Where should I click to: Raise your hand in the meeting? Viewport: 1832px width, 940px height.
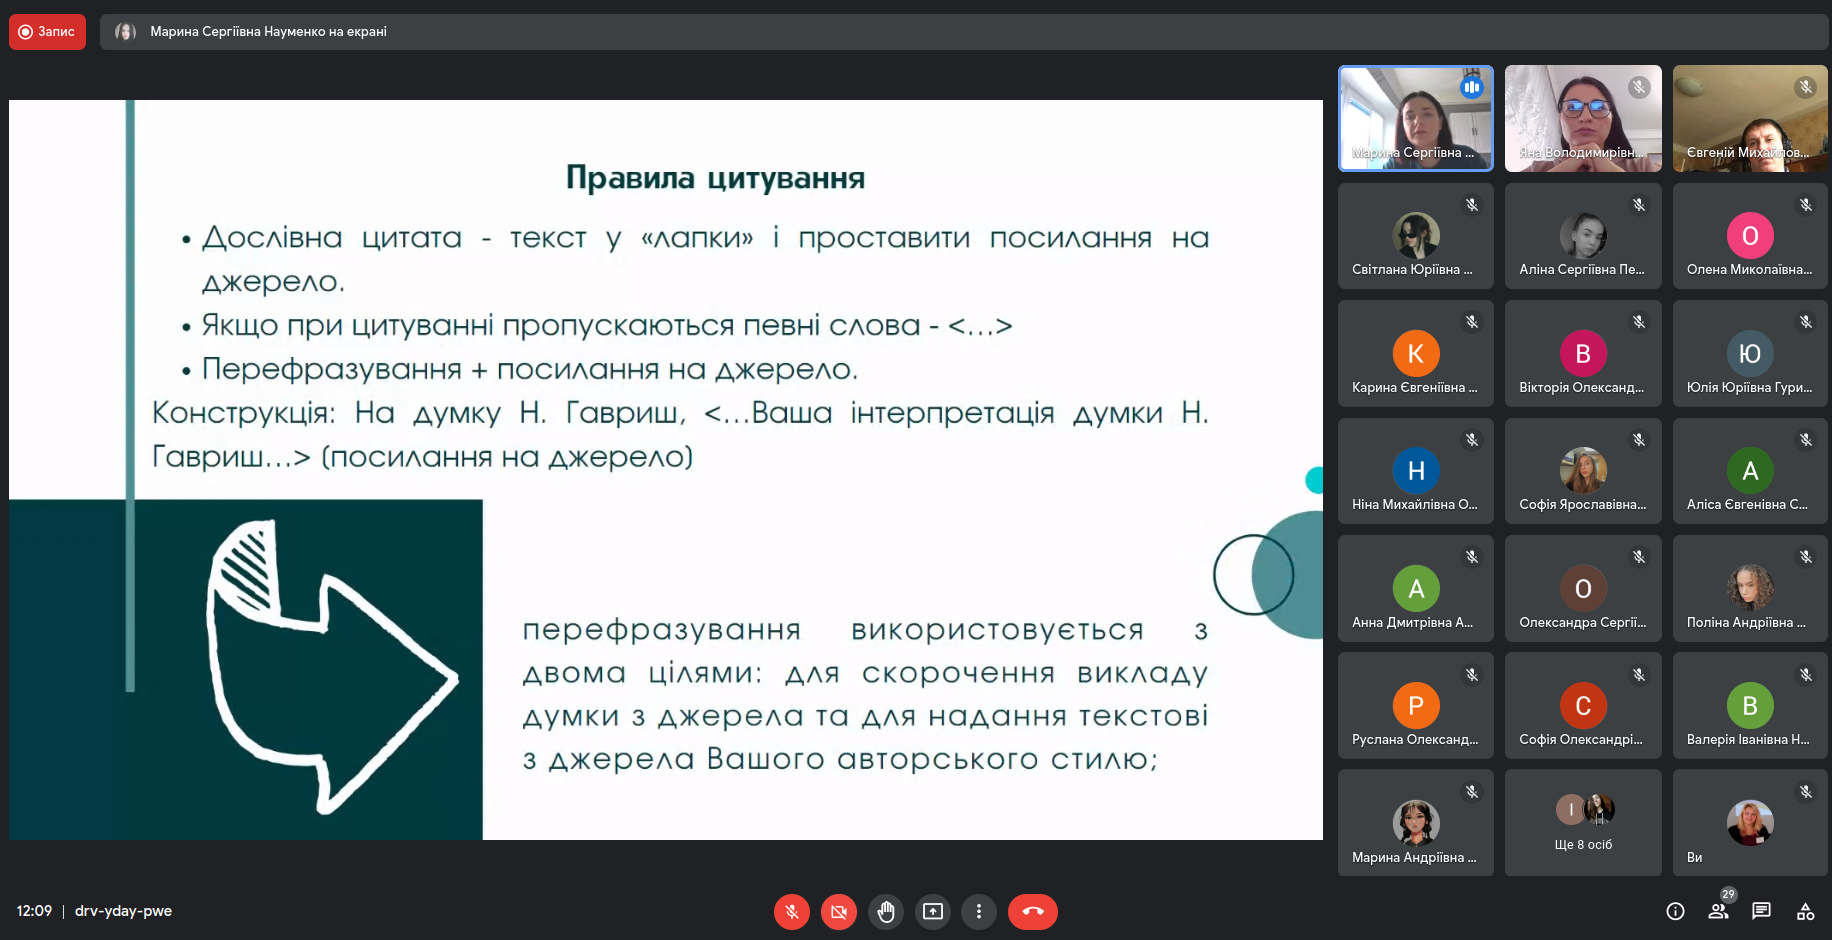[885, 911]
